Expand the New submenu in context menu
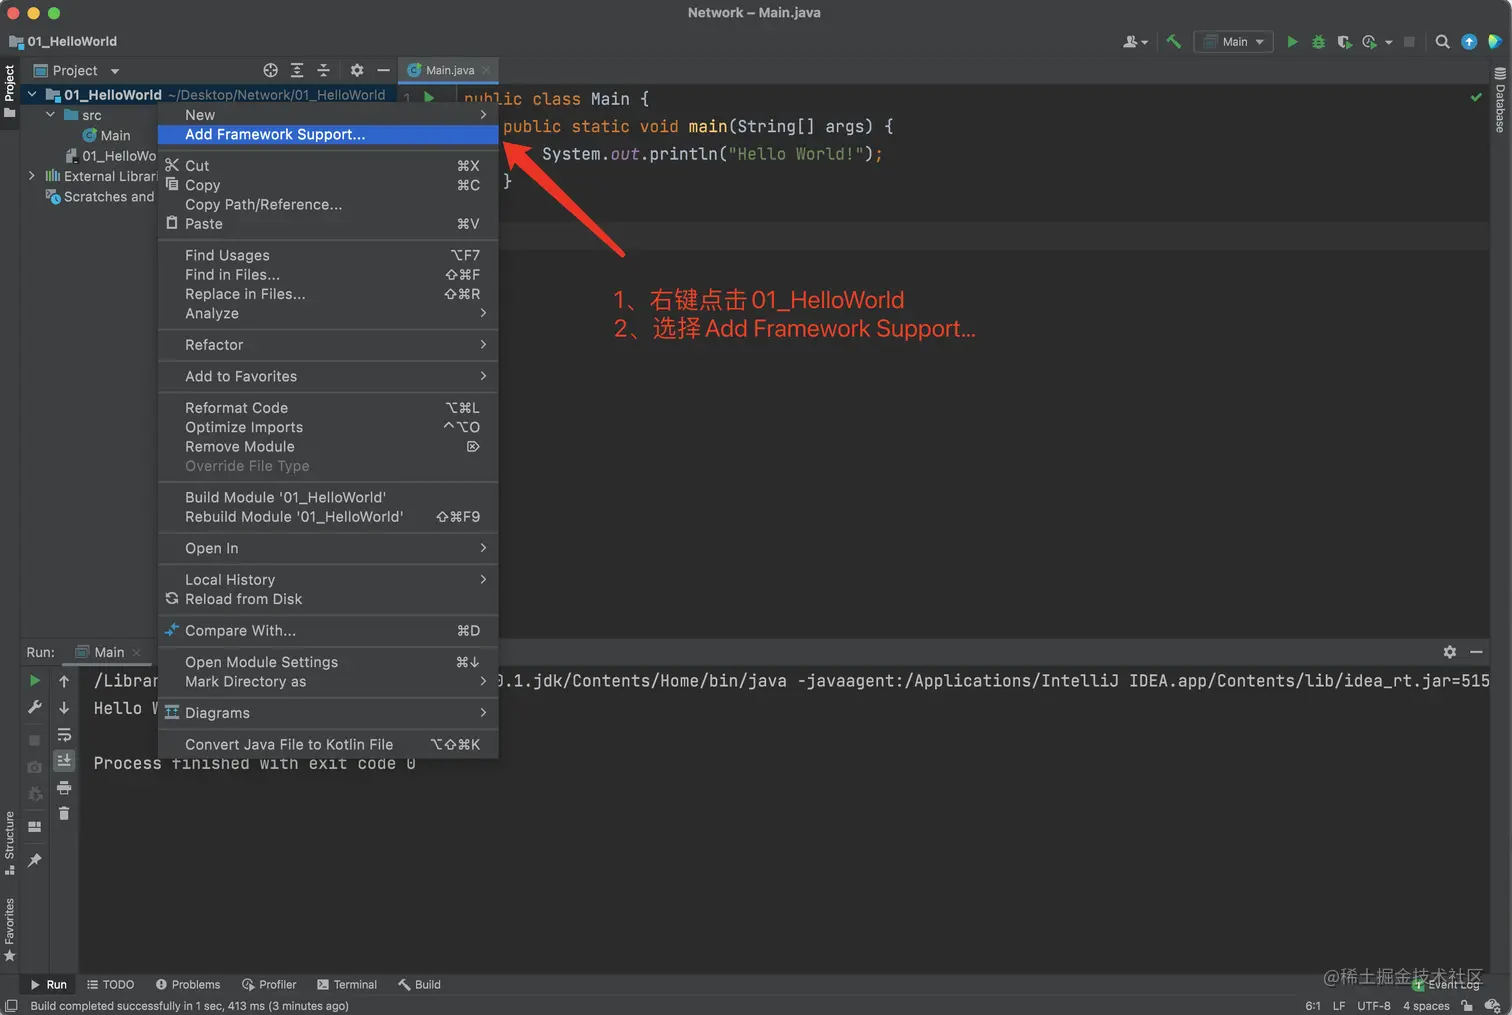1512x1015 pixels. click(328, 115)
